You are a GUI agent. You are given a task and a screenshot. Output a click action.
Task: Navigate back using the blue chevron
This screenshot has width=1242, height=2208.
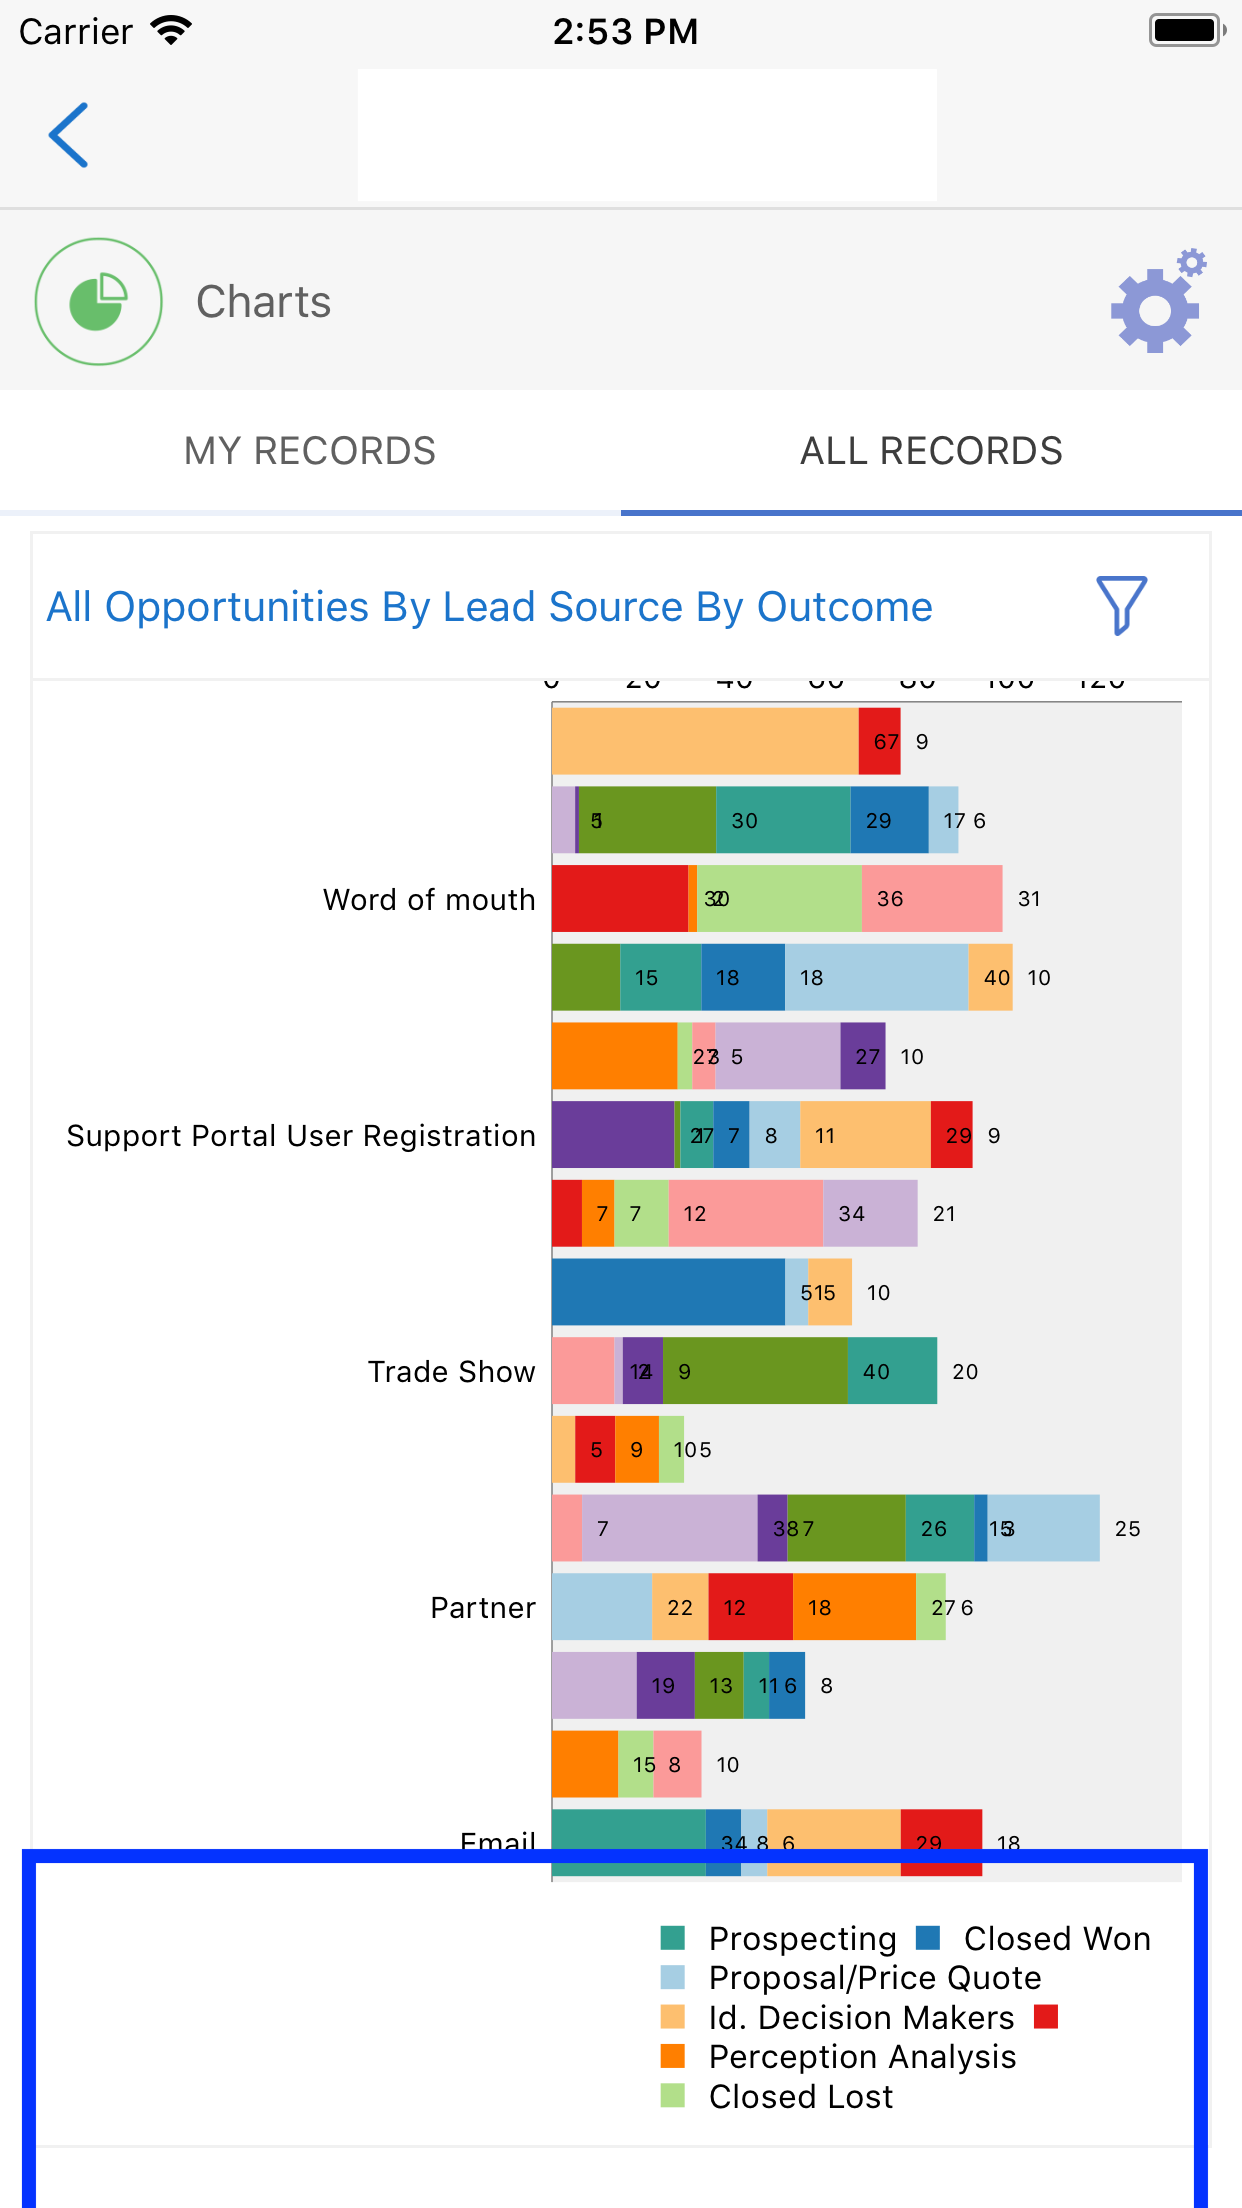(67, 135)
